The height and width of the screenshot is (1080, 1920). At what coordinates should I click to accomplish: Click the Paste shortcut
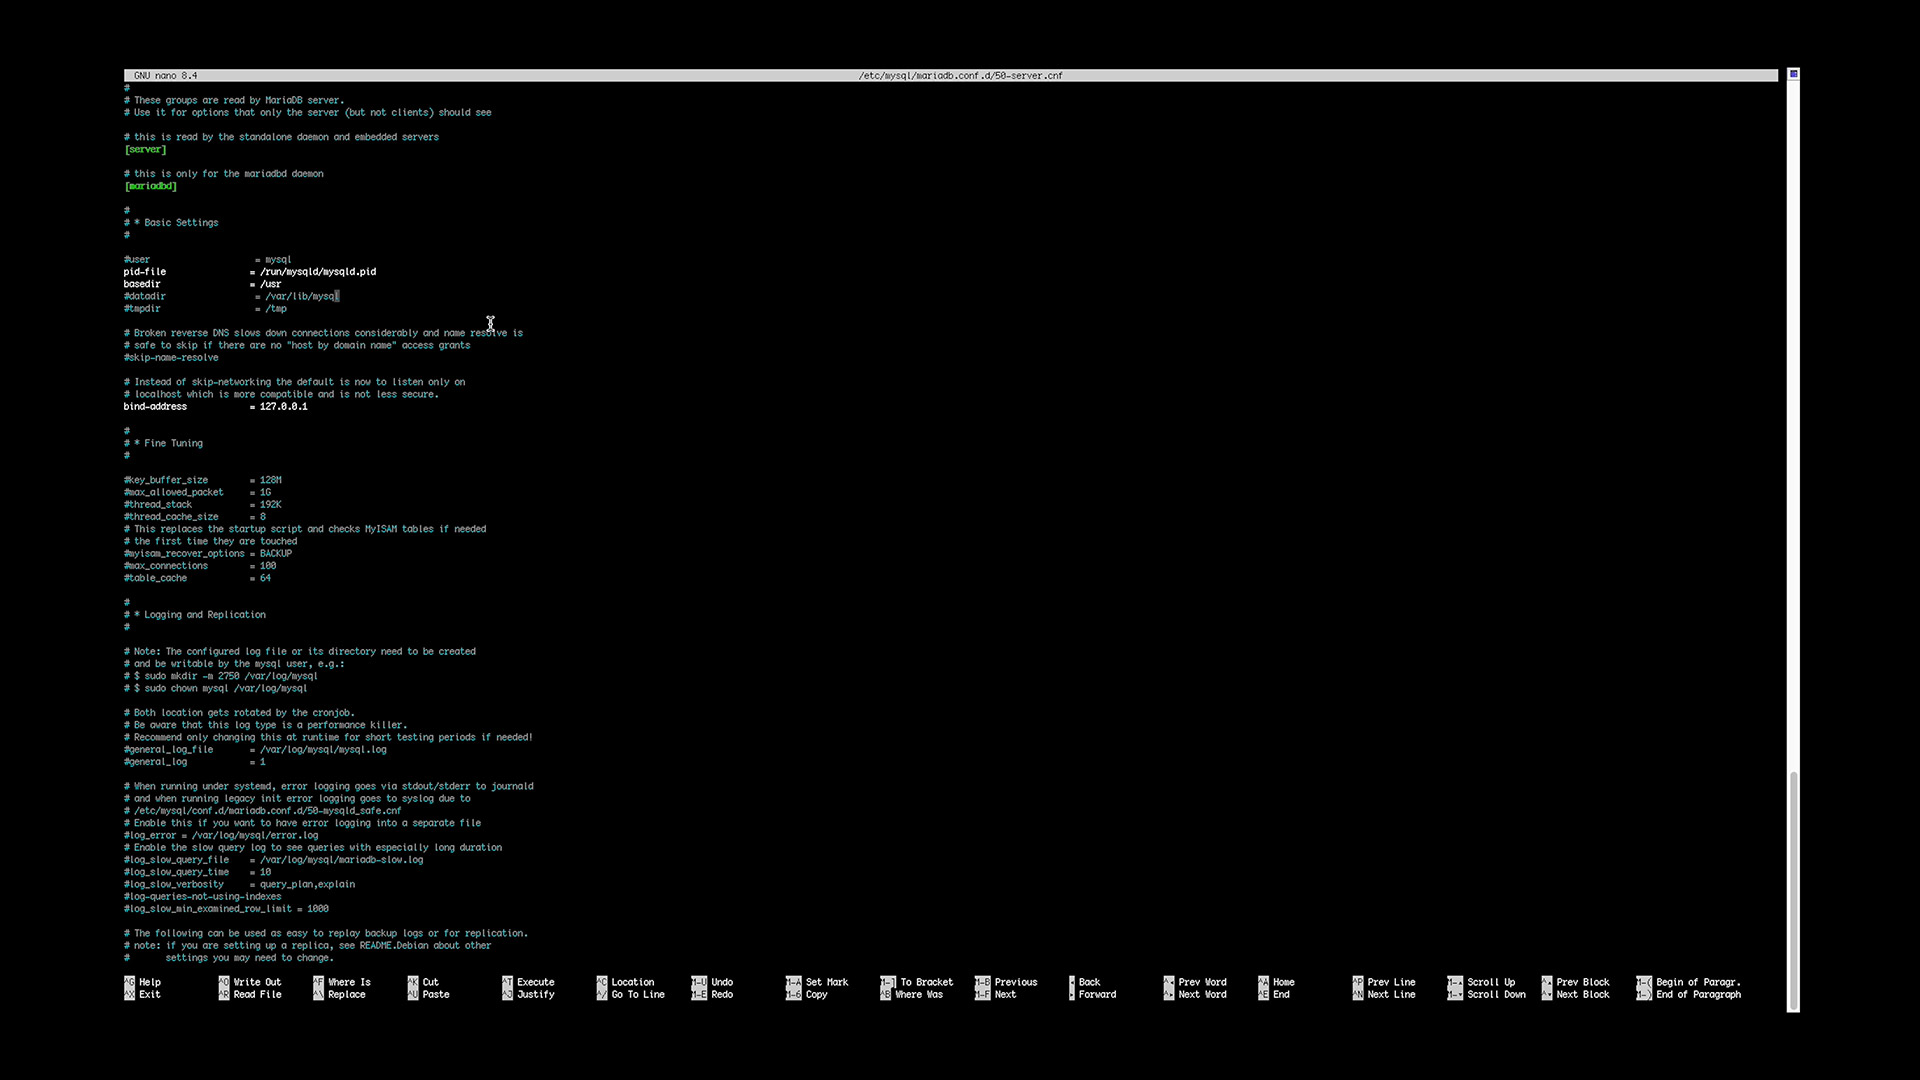(x=432, y=994)
